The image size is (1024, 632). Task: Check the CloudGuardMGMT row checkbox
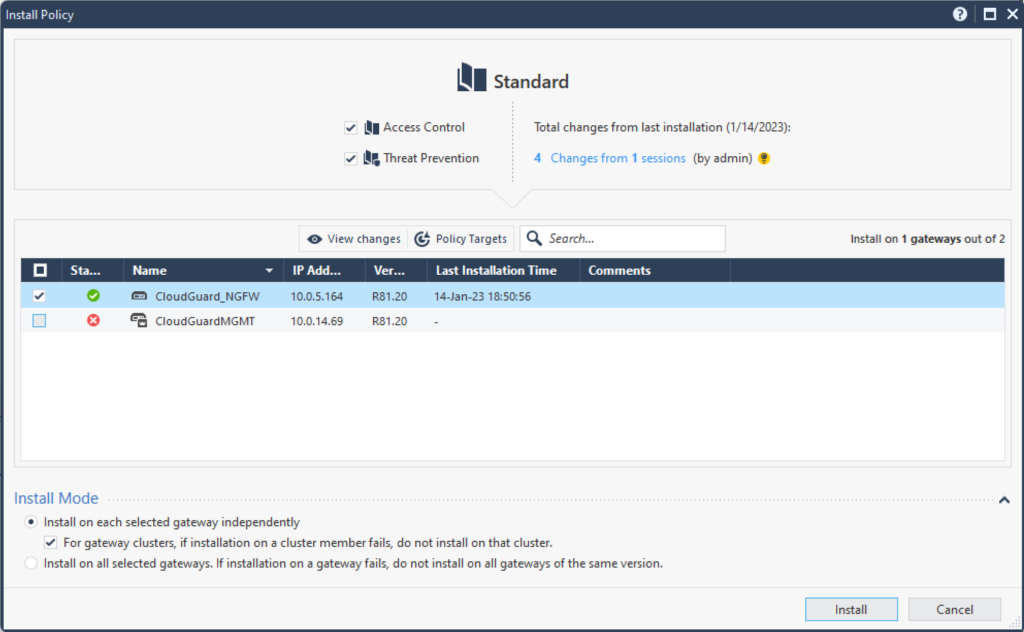click(38, 320)
